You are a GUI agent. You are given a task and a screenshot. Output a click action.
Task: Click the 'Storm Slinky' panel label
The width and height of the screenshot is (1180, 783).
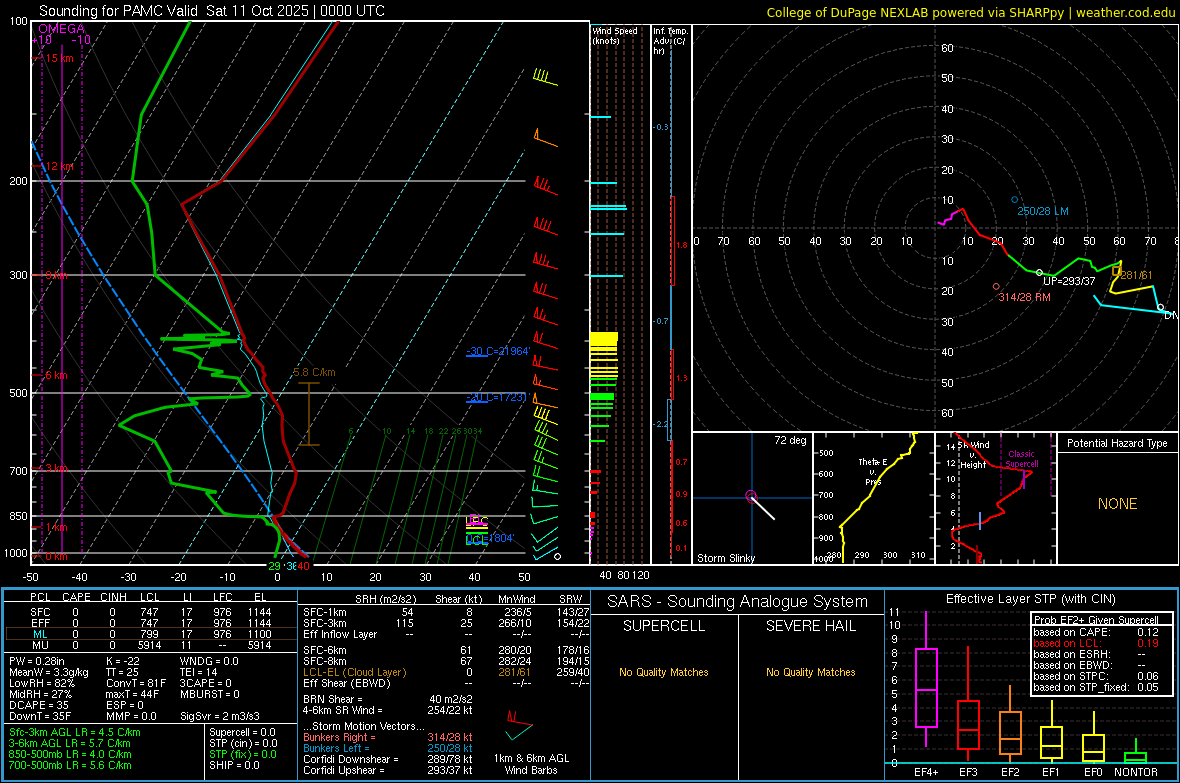point(725,558)
